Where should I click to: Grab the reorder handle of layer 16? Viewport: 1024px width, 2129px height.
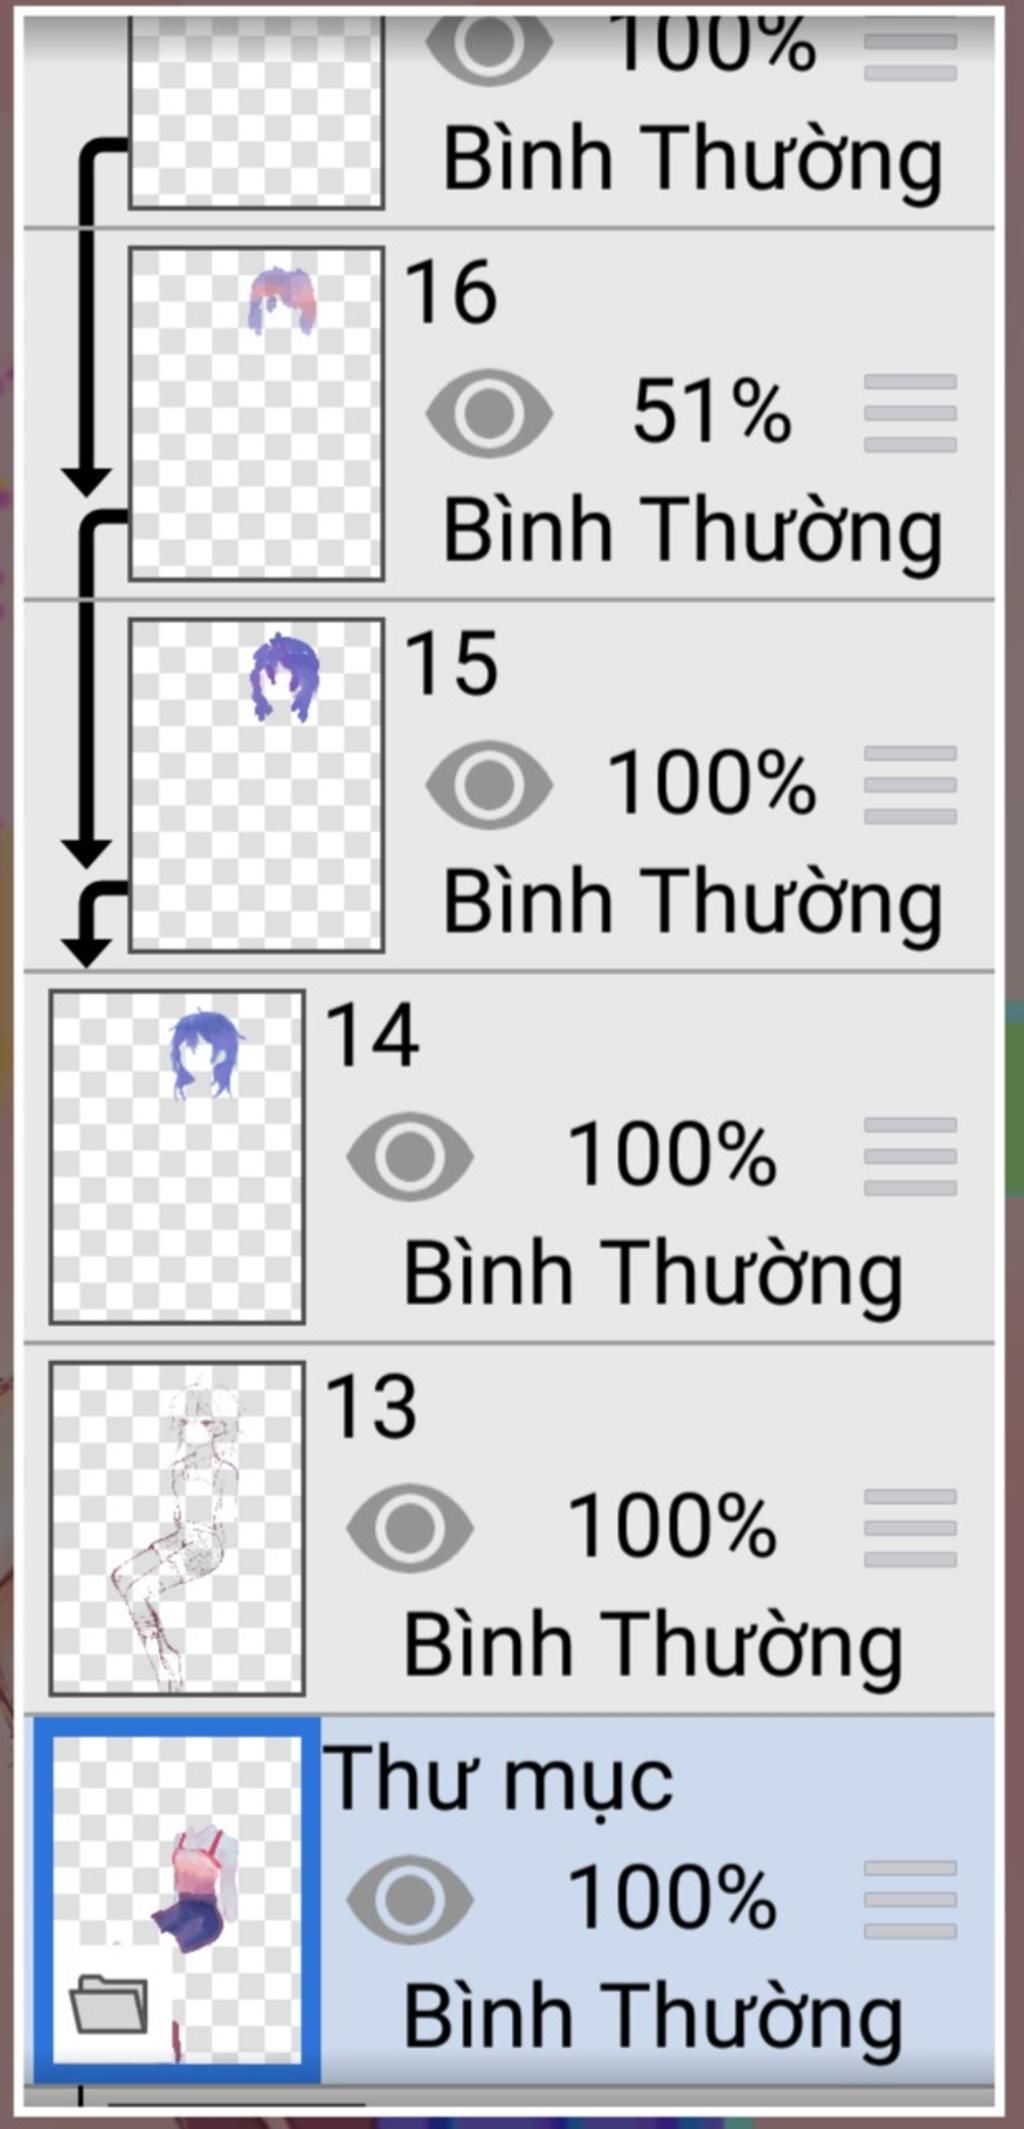click(910, 412)
